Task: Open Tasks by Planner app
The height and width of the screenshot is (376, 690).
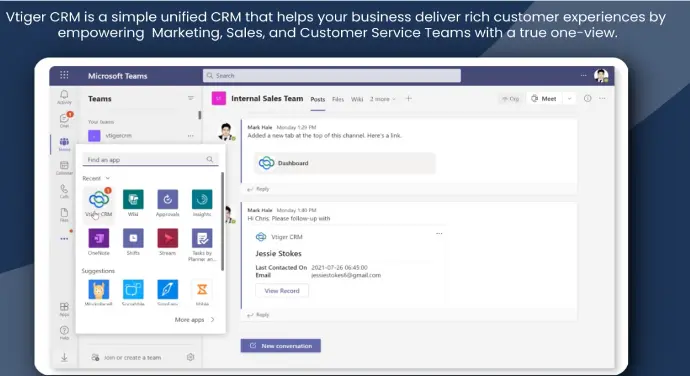Action: tap(202, 245)
